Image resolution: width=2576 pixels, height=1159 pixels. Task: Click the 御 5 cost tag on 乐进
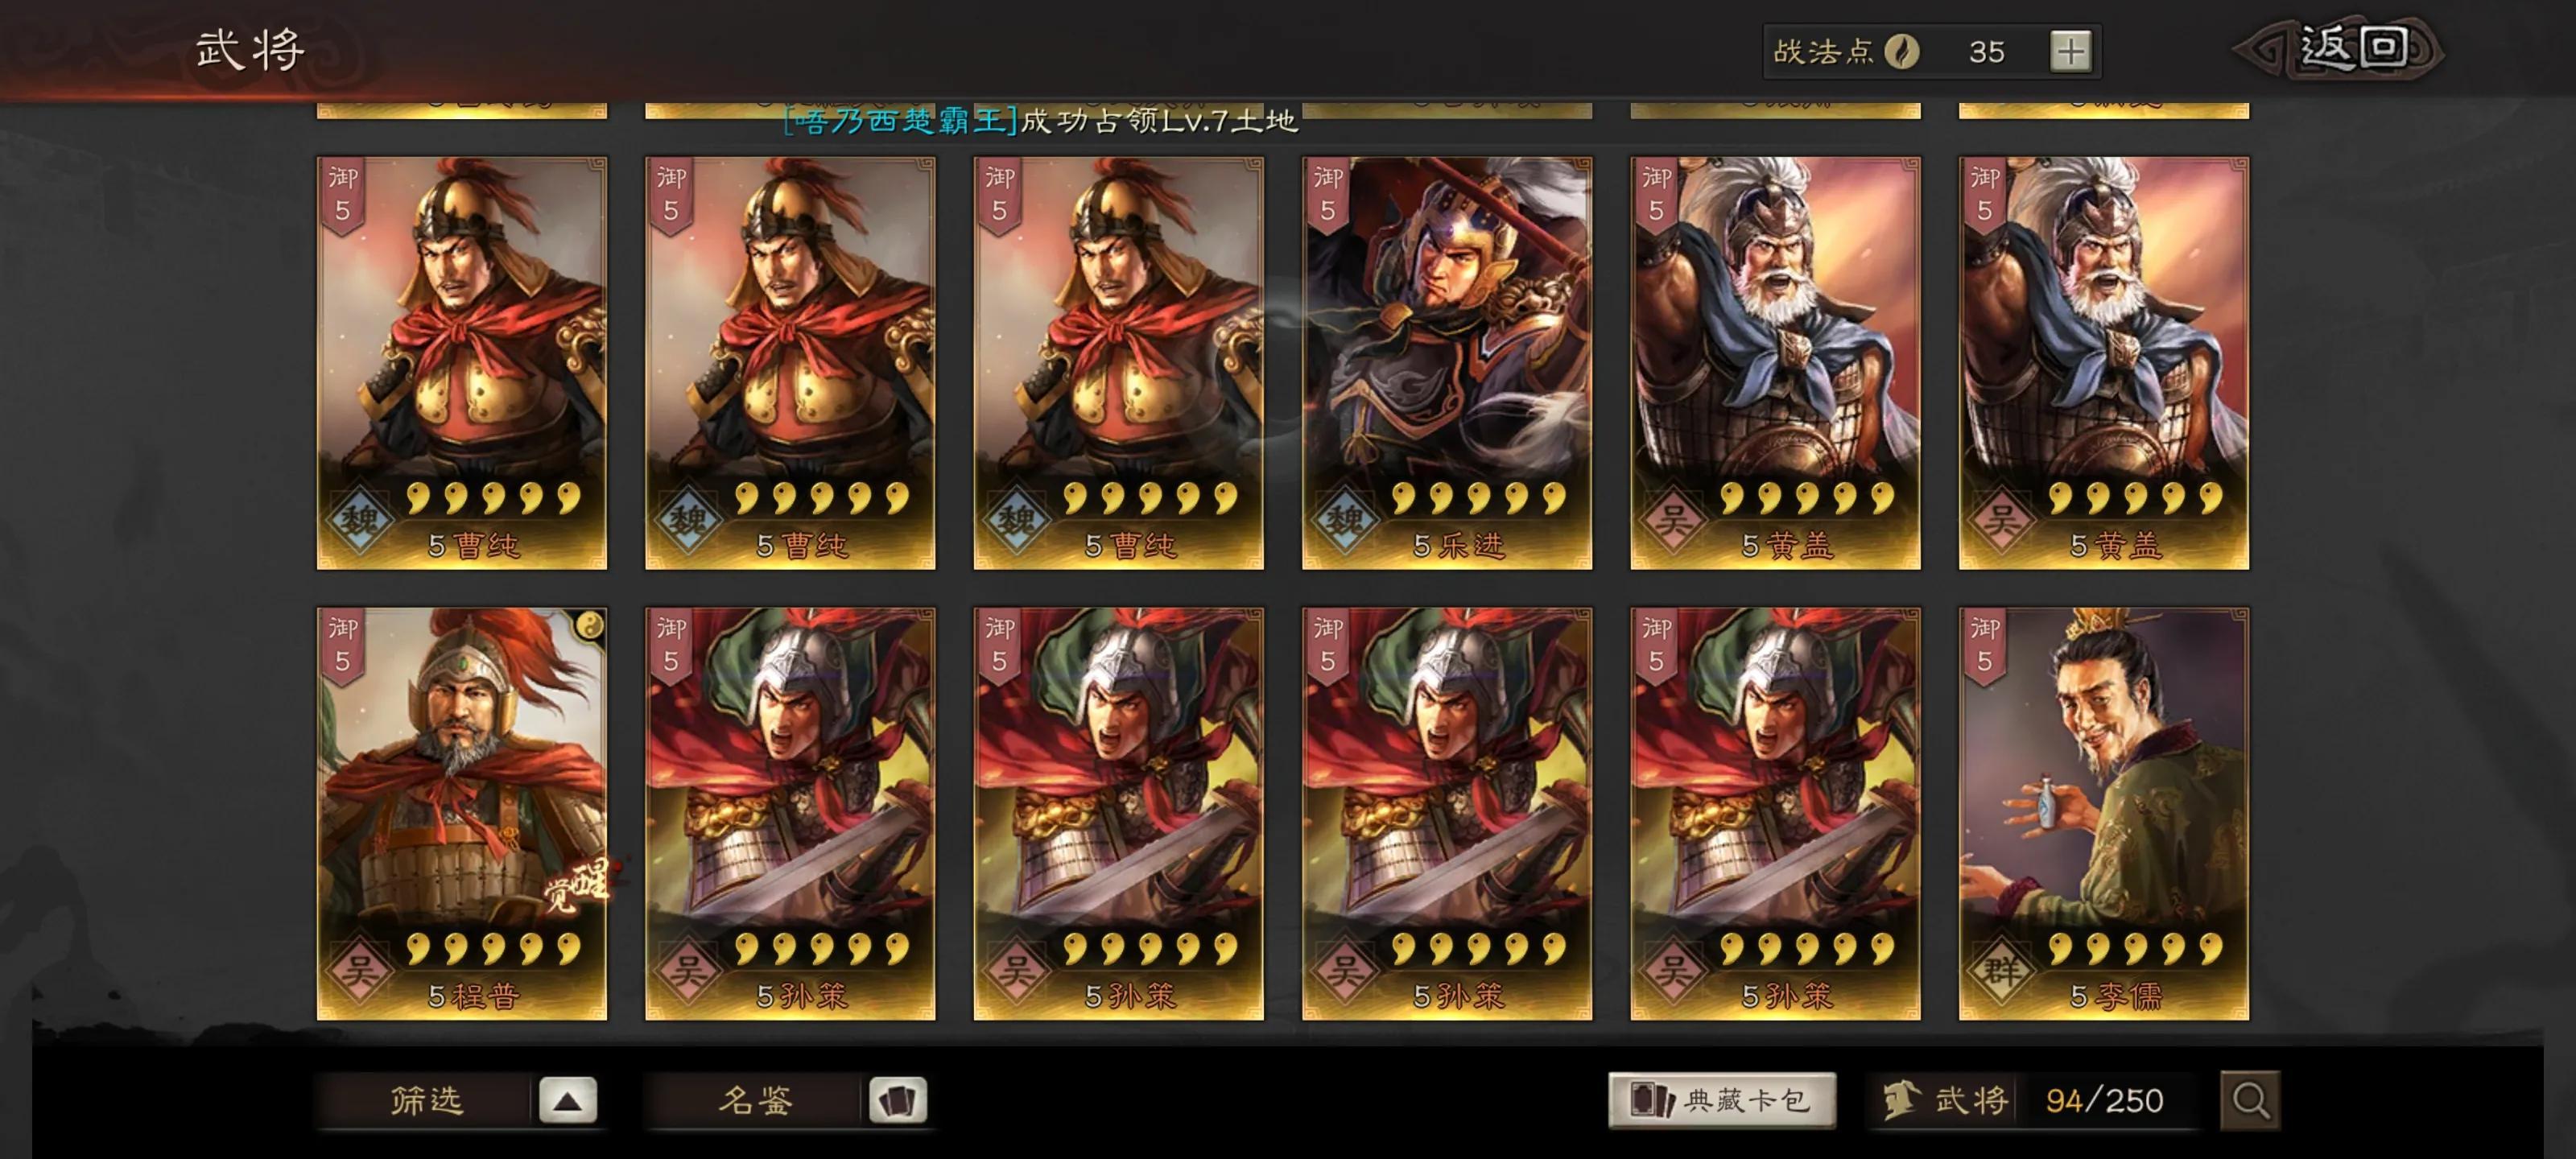coord(1327,196)
